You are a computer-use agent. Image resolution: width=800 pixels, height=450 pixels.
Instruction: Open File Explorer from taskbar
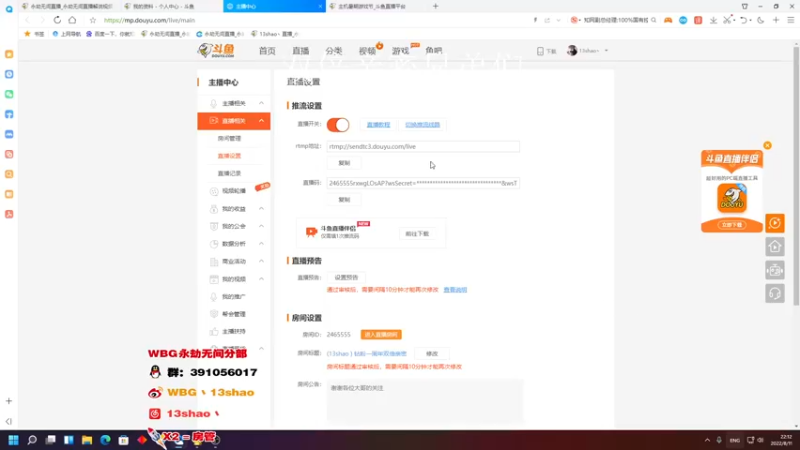pos(87,440)
